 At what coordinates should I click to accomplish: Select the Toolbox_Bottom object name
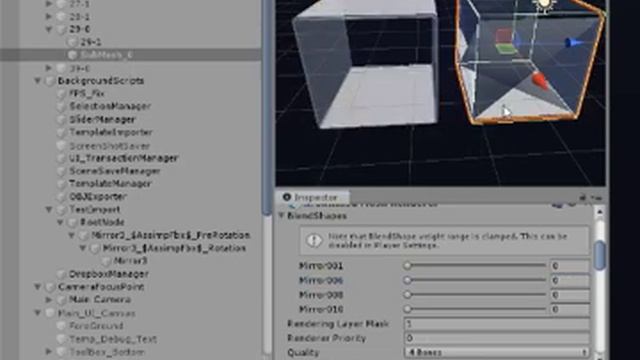click(x=107, y=351)
